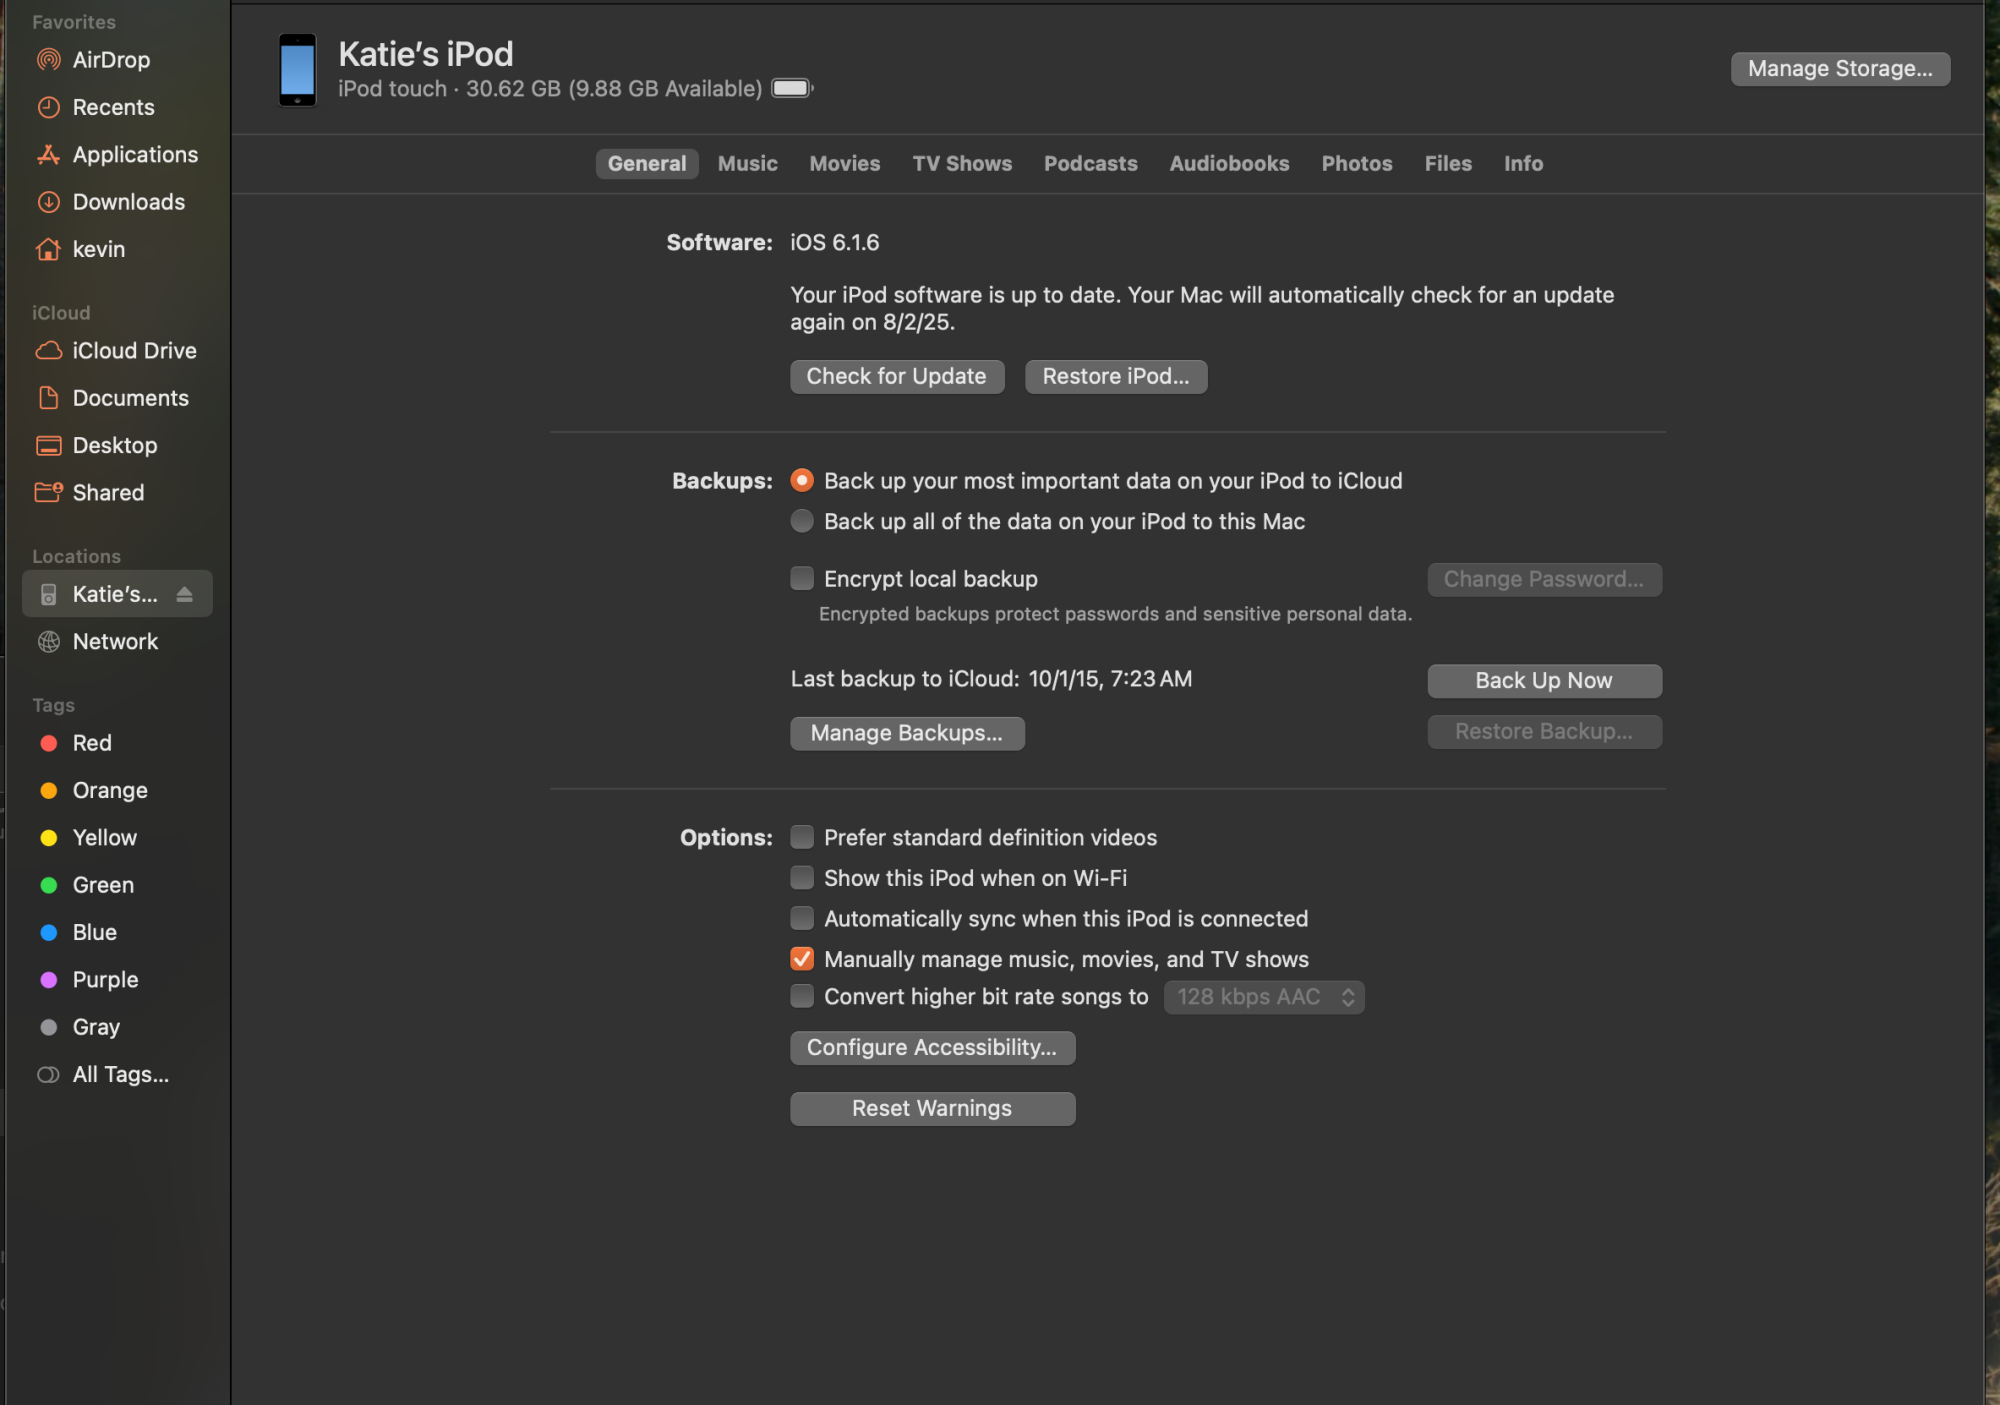Open AirDrop from the sidebar icon
Image resolution: width=2000 pixels, height=1405 pixels.
[48, 60]
